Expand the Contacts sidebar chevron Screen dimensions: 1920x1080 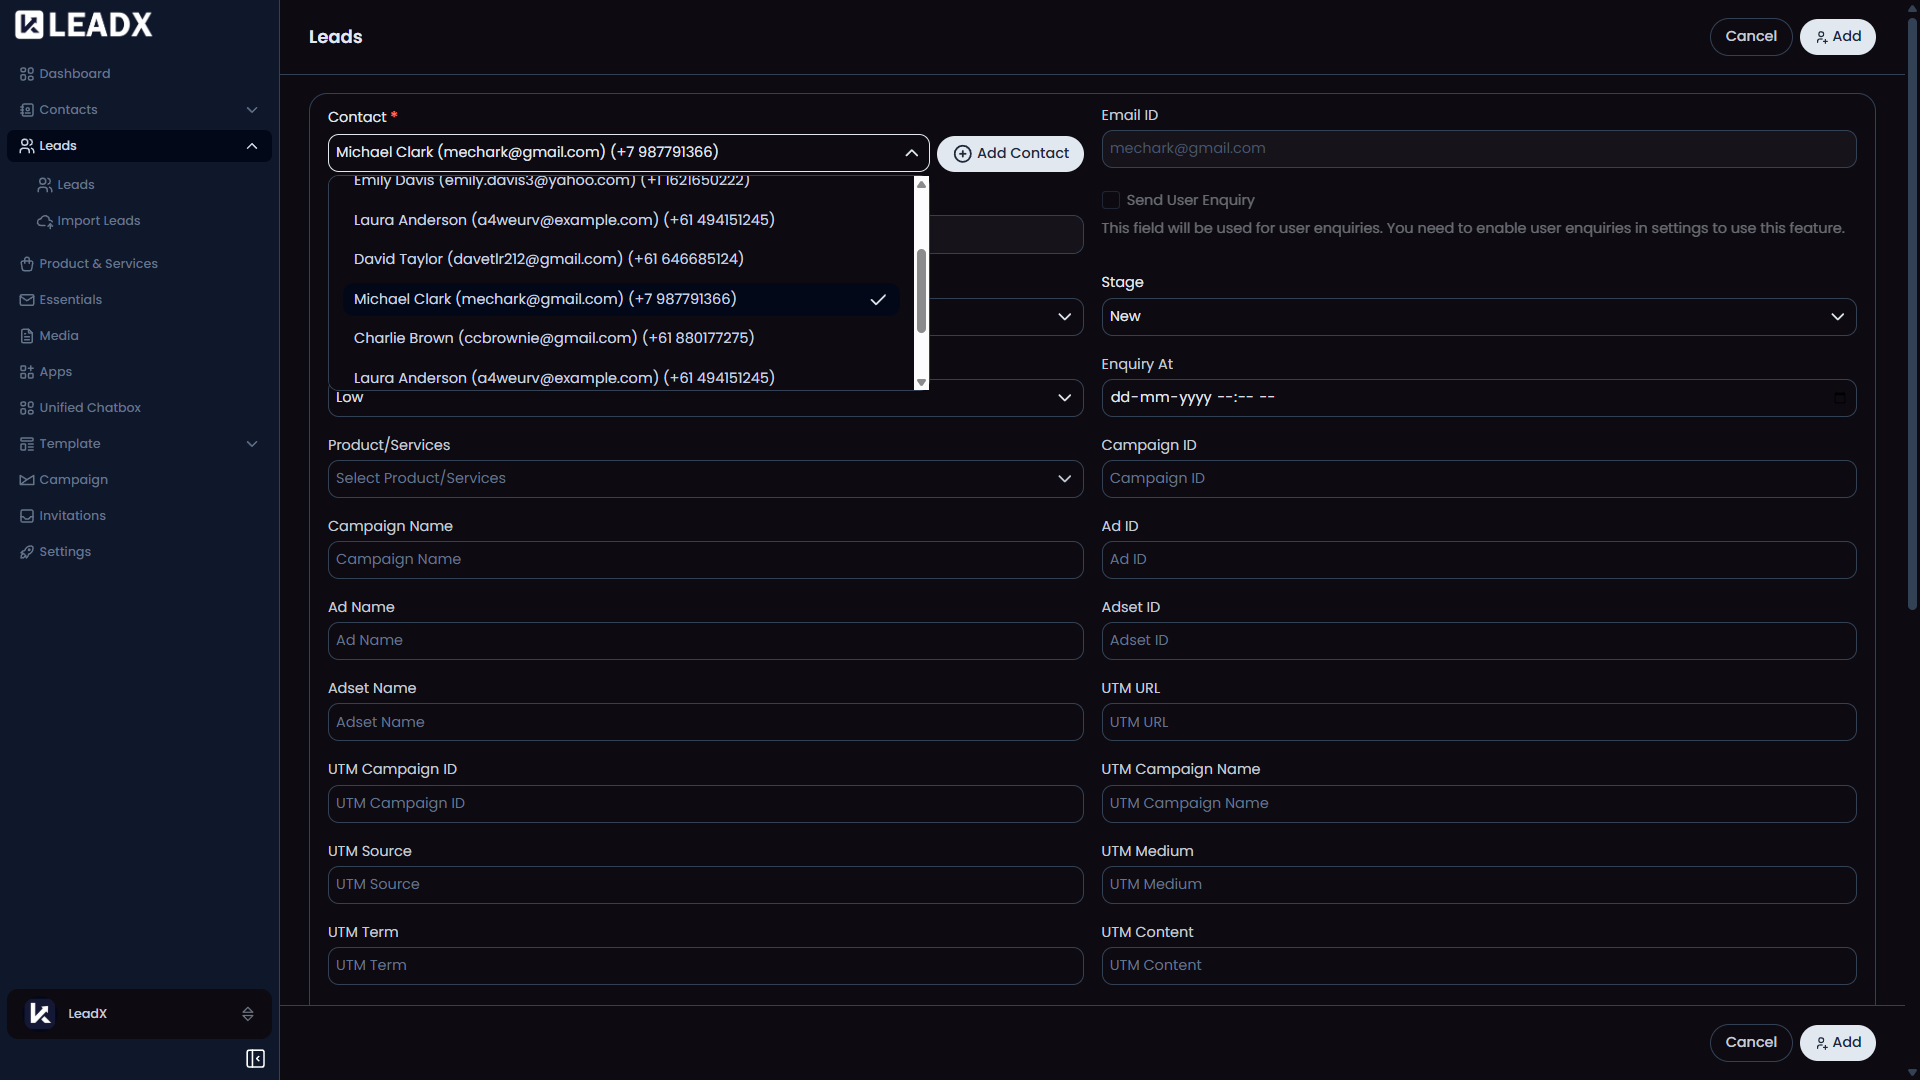(x=252, y=110)
